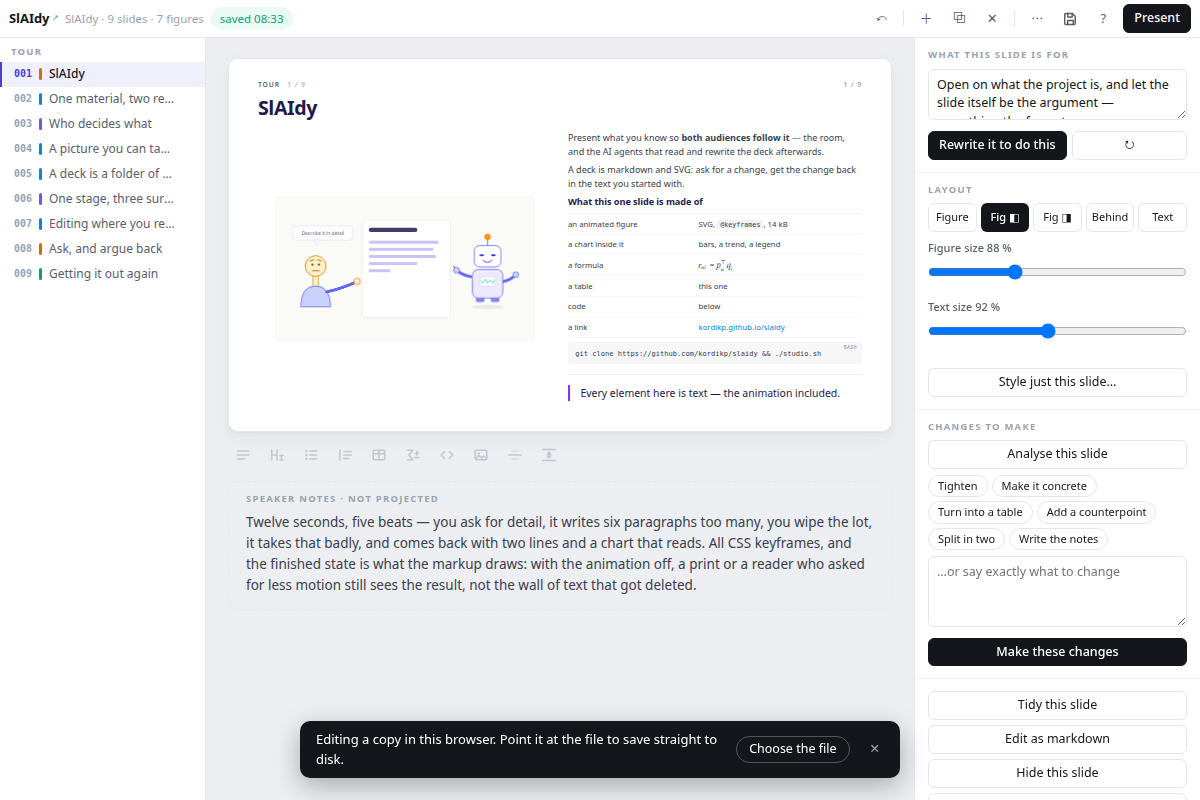Undo the last change
The image size is (1200, 800).
tap(881, 18)
